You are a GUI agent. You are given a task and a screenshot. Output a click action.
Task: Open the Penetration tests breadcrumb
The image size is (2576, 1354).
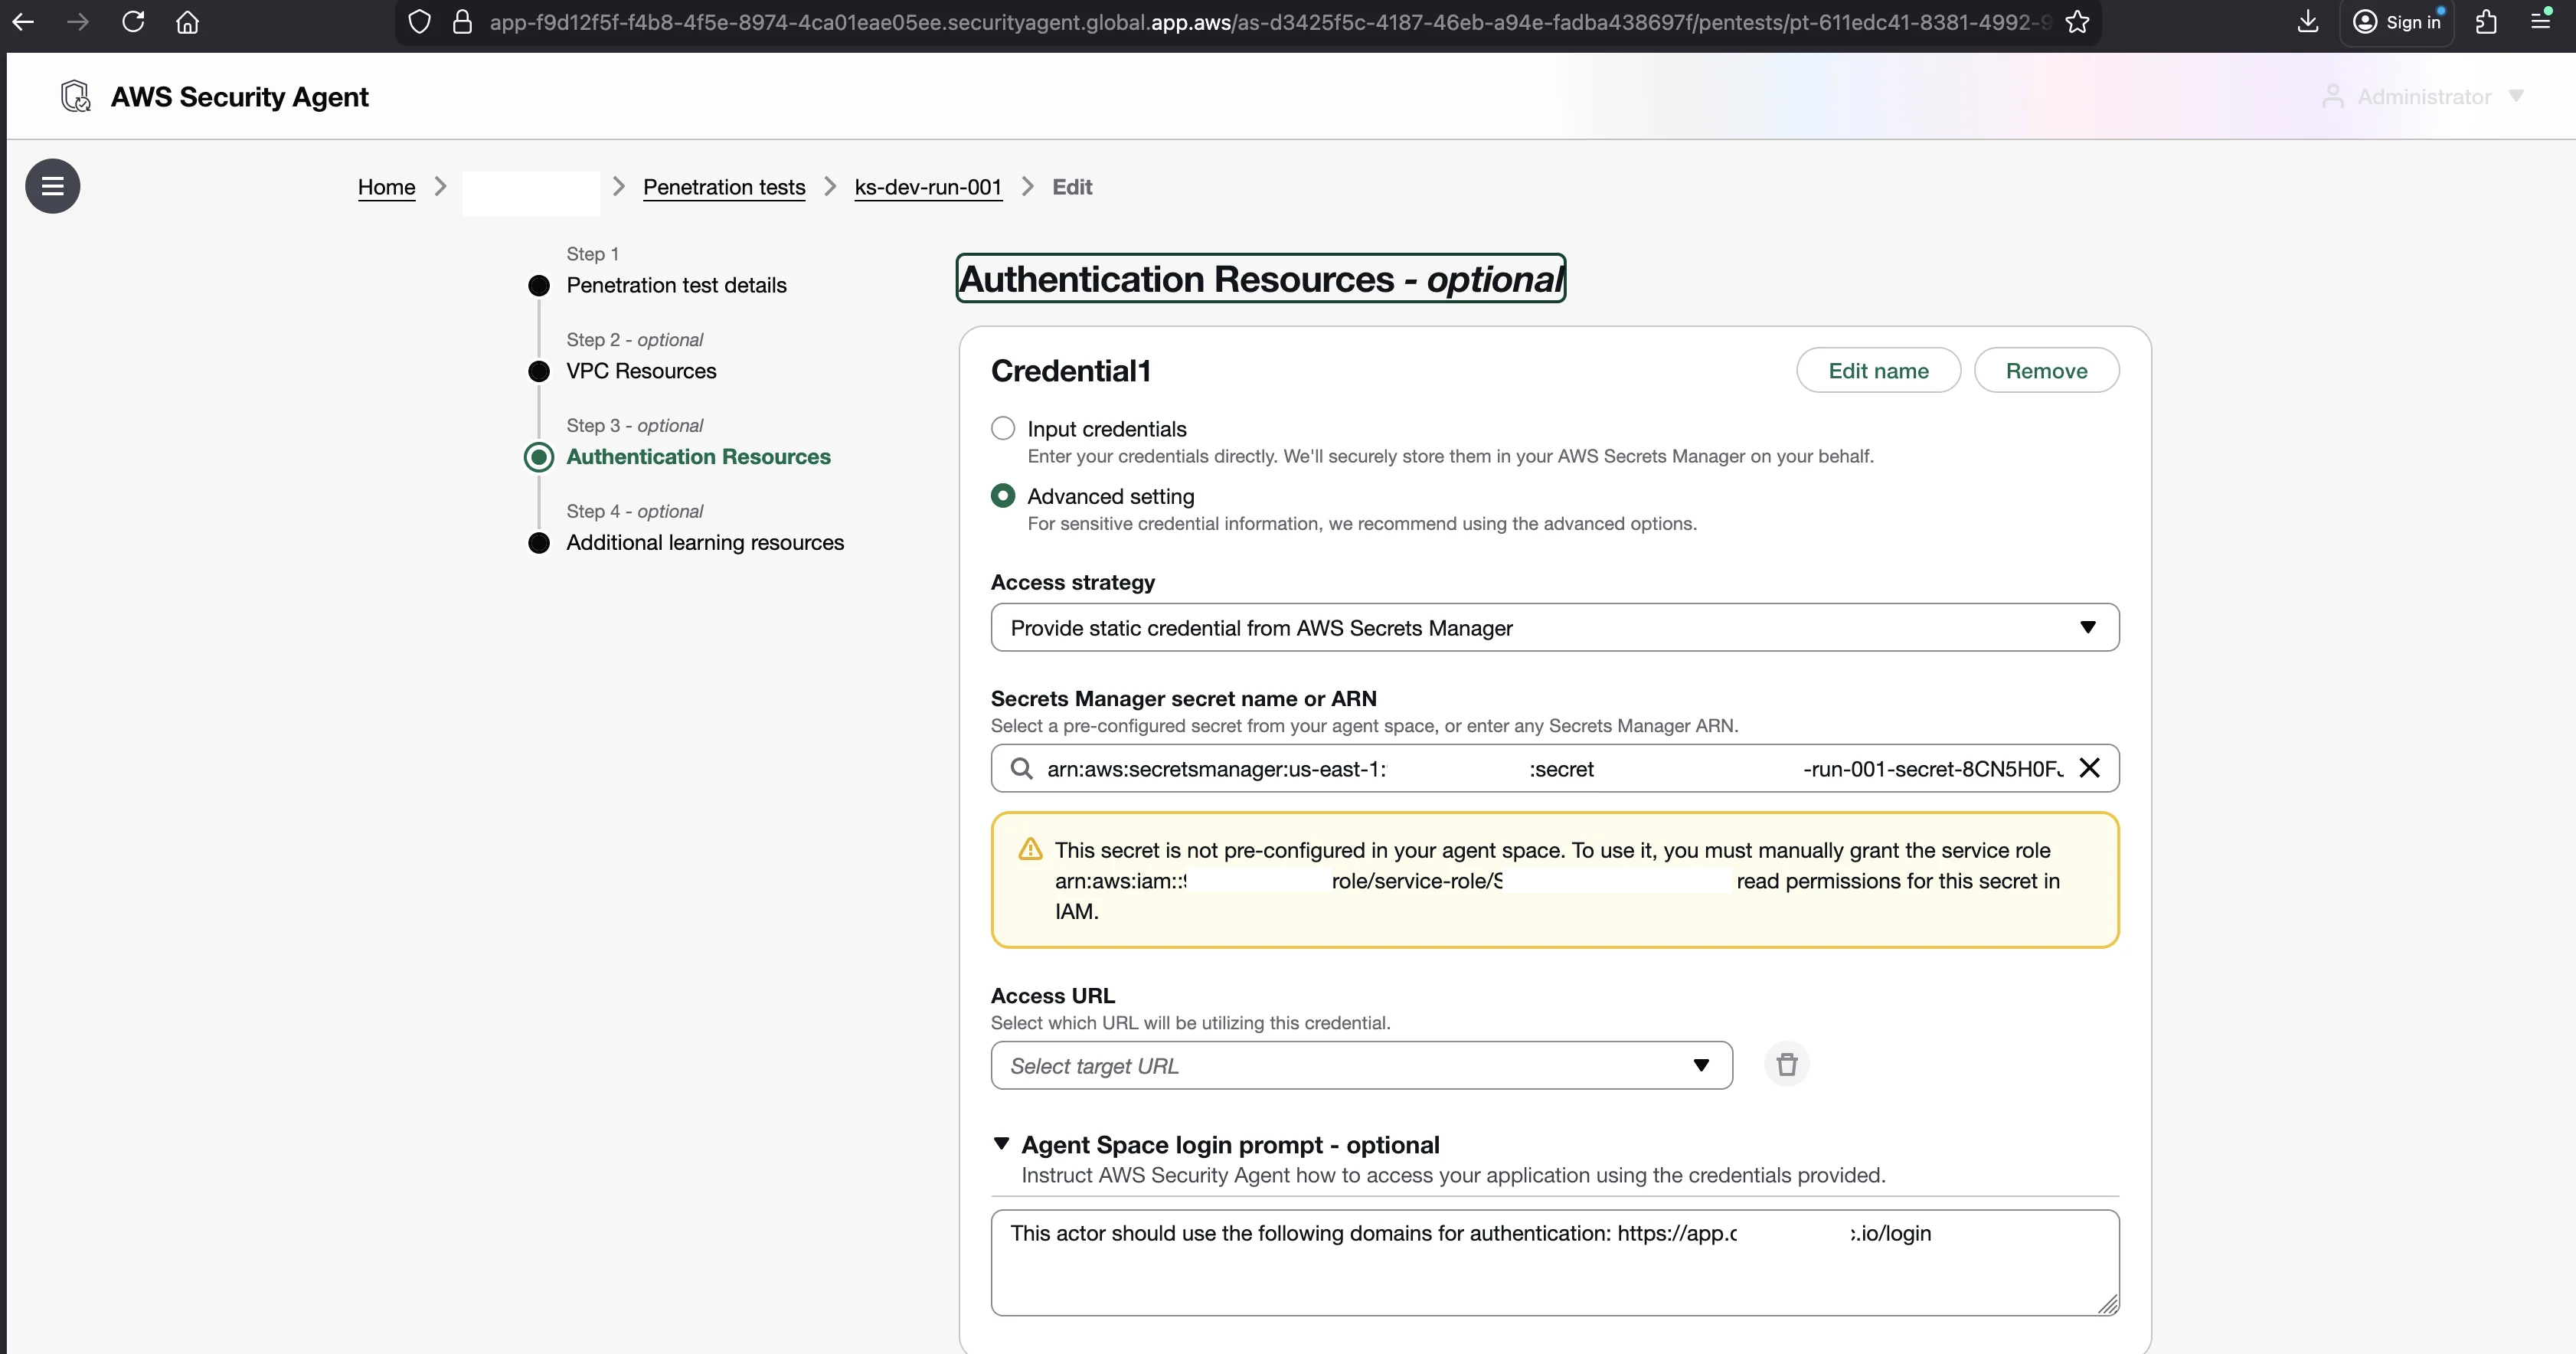724,187
